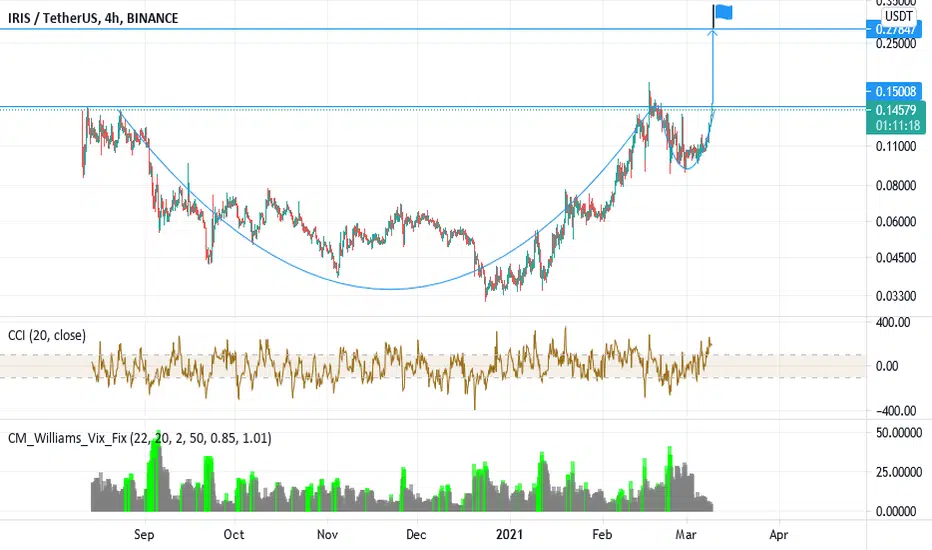This screenshot has width=932, height=550.
Task: Click the Feb label on time axis
Action: [602, 534]
